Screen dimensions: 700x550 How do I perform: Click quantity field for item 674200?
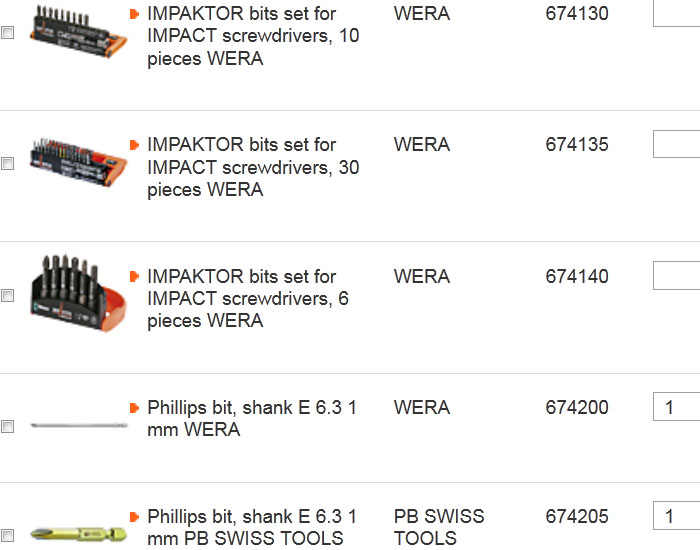(x=676, y=407)
